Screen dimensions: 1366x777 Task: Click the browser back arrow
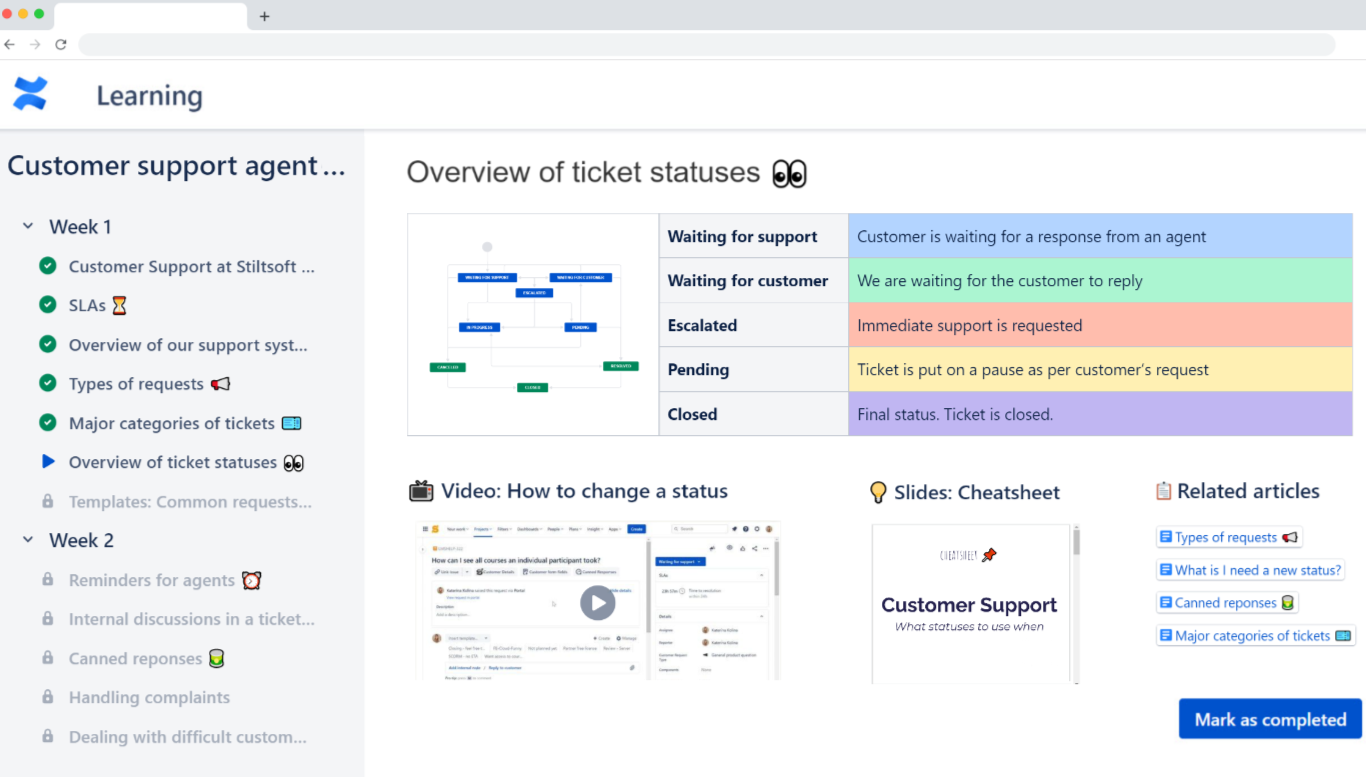point(10,44)
